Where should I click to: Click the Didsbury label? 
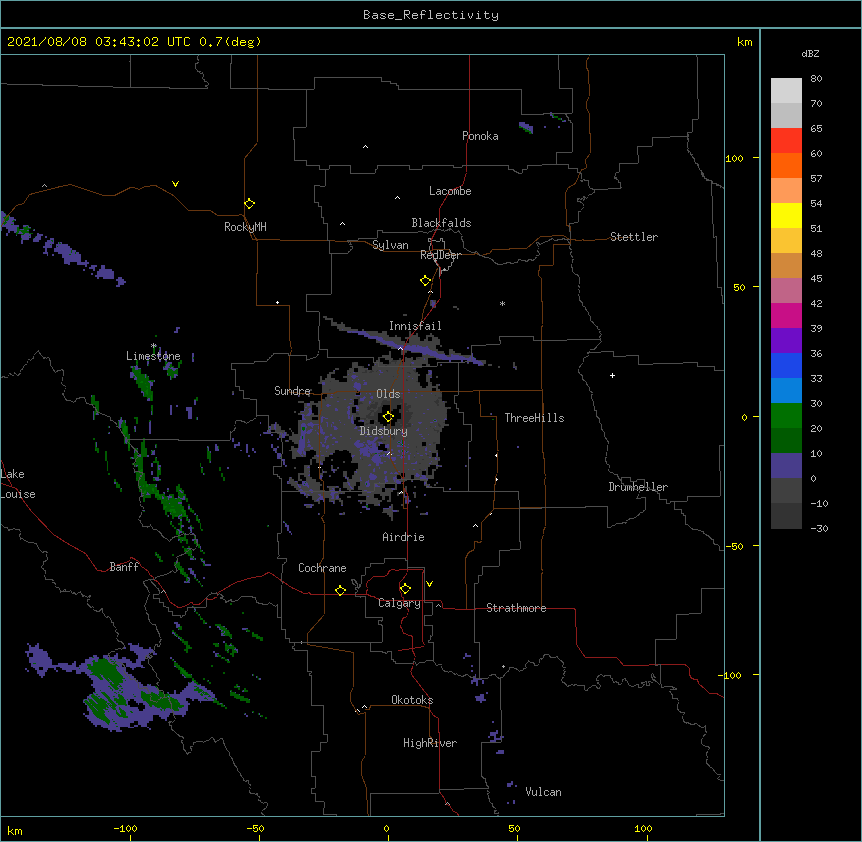pyautogui.click(x=384, y=431)
